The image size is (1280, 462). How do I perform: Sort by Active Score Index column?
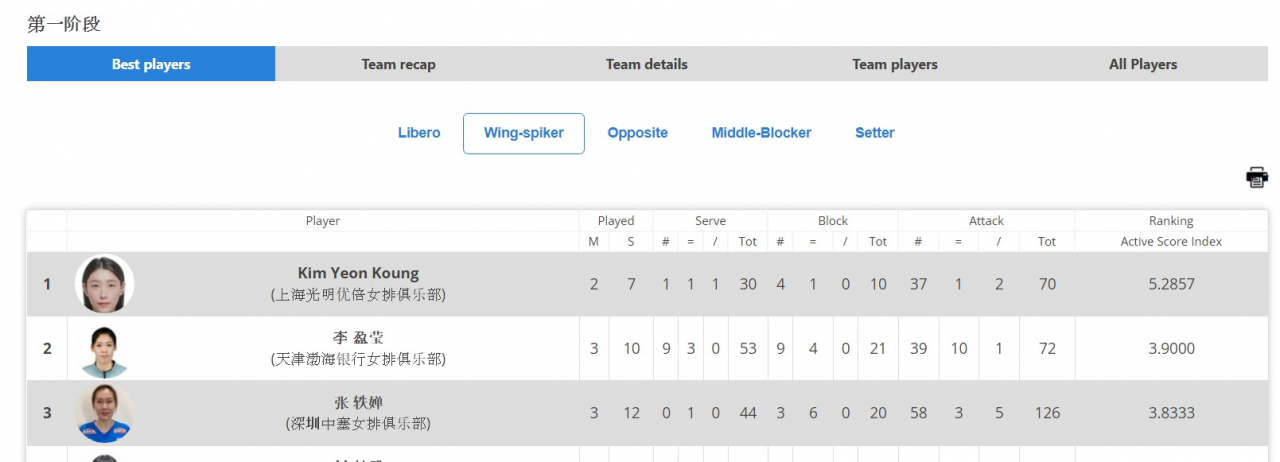(x=1171, y=241)
